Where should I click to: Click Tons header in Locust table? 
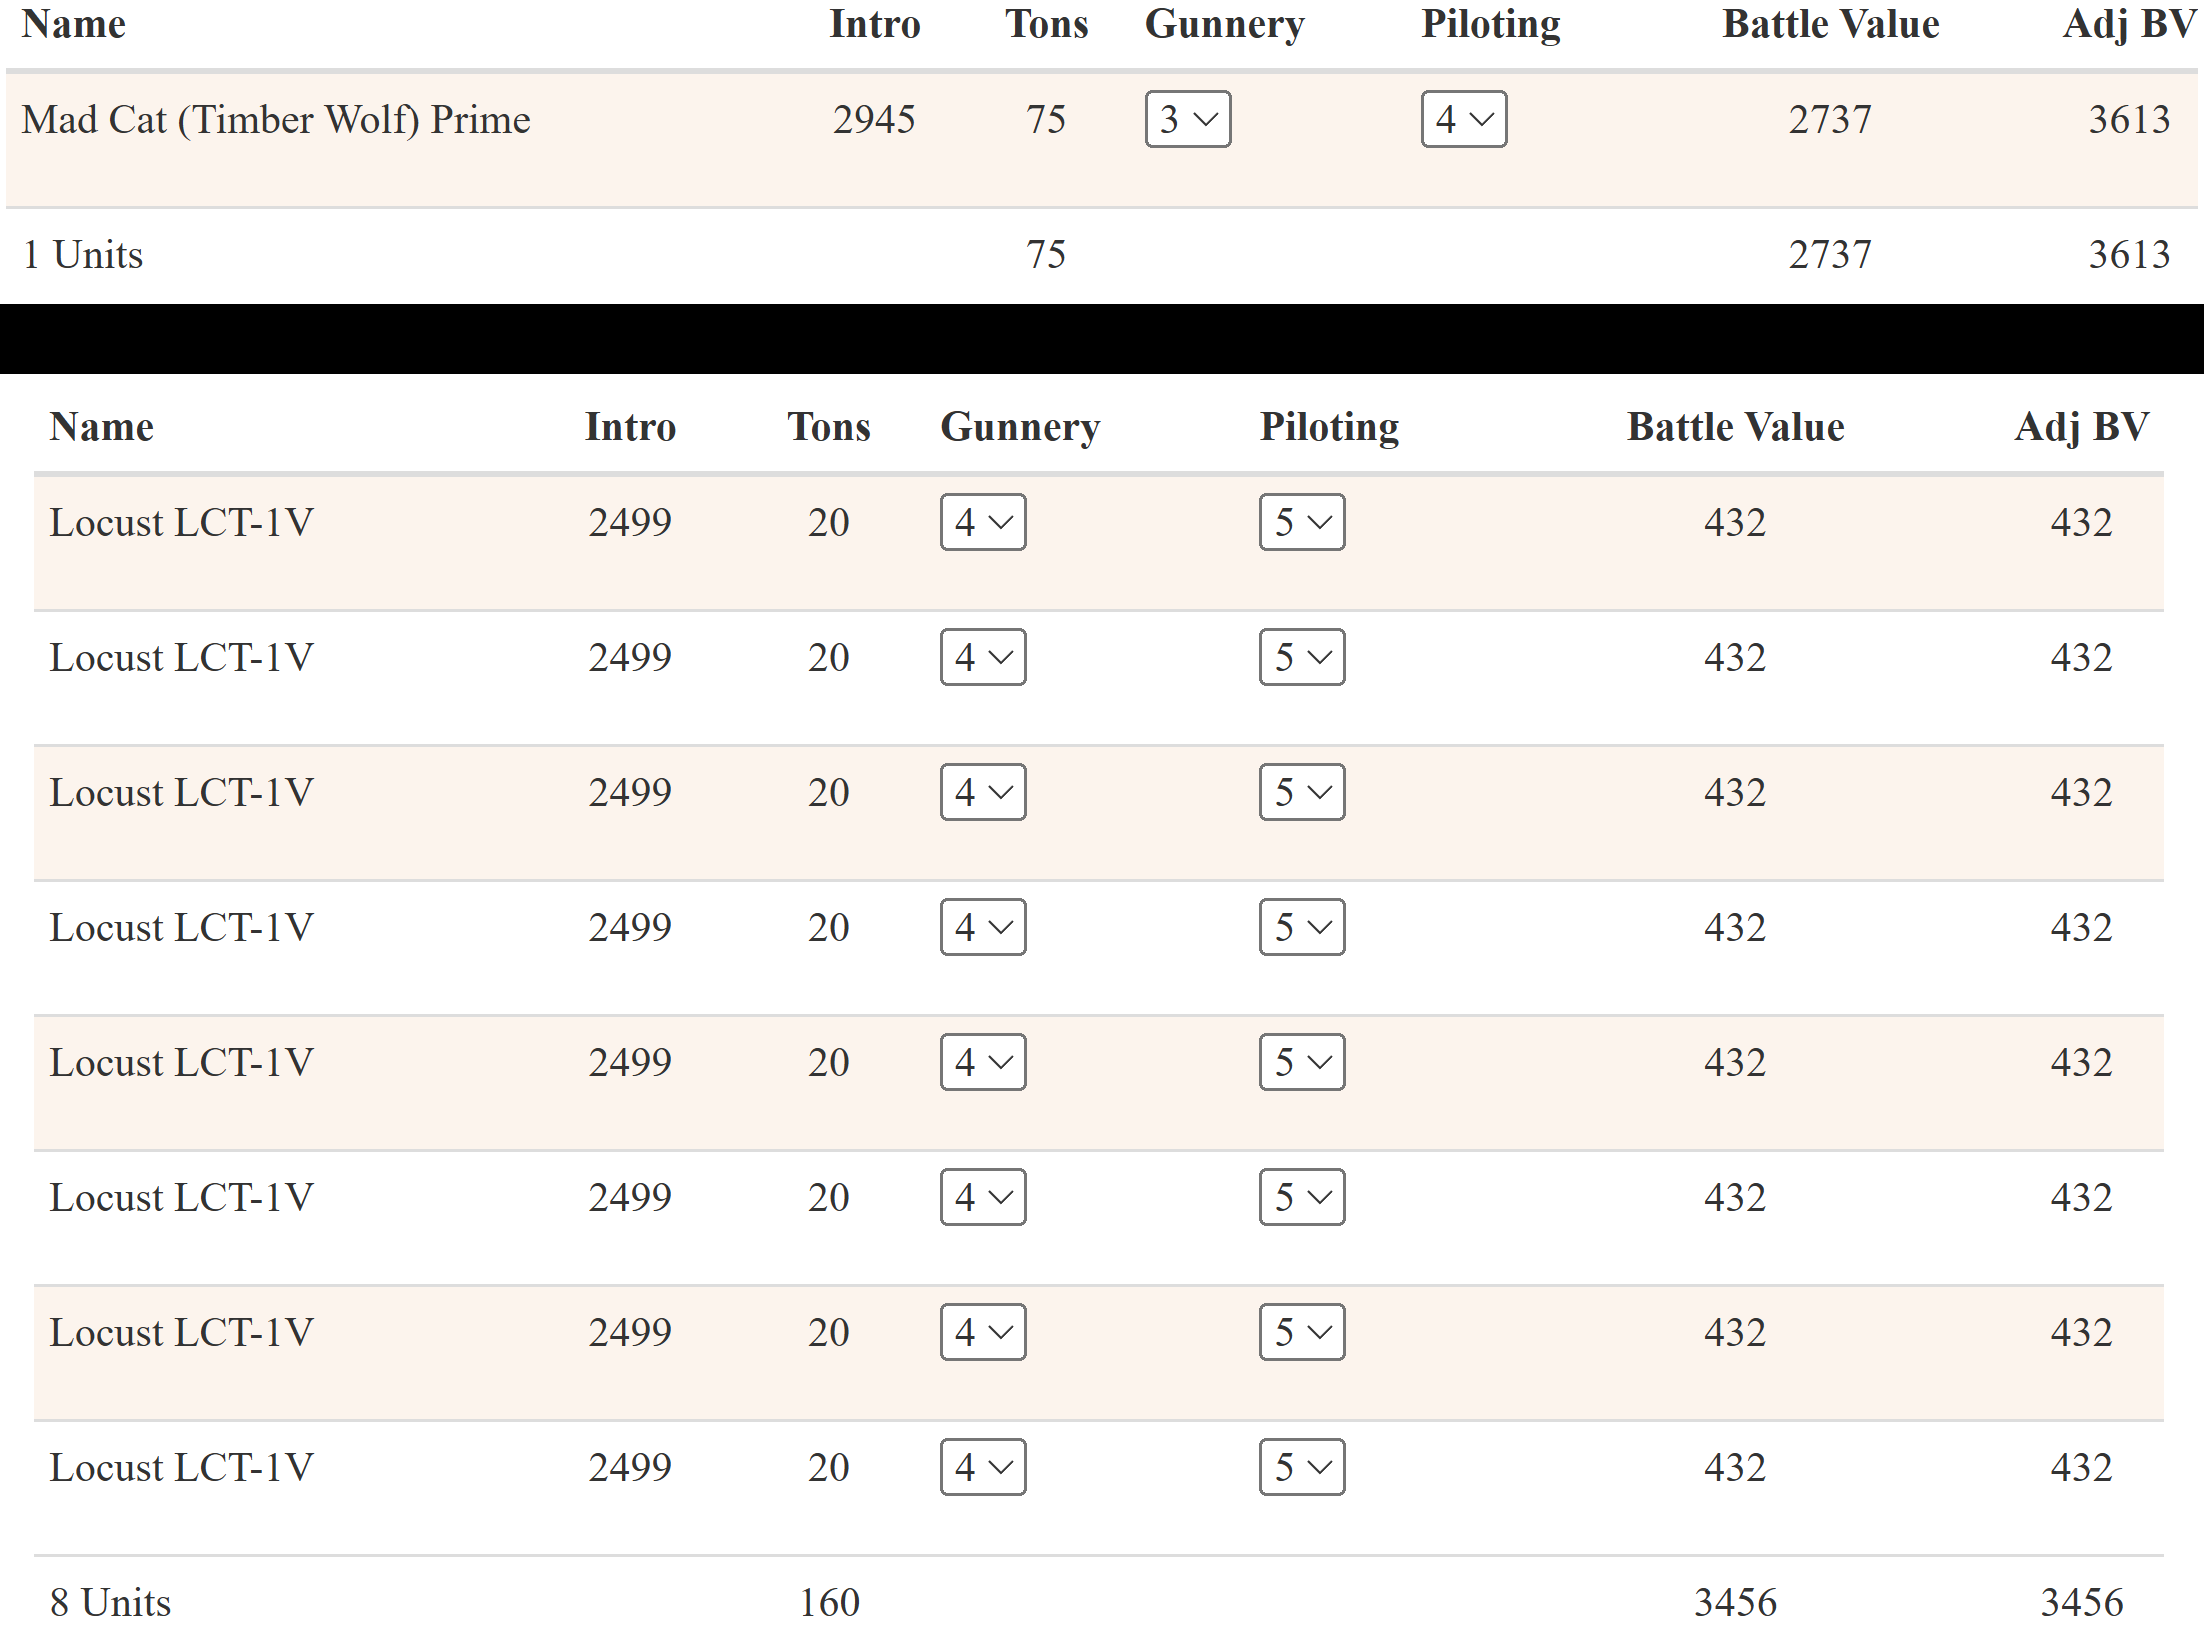click(x=829, y=427)
